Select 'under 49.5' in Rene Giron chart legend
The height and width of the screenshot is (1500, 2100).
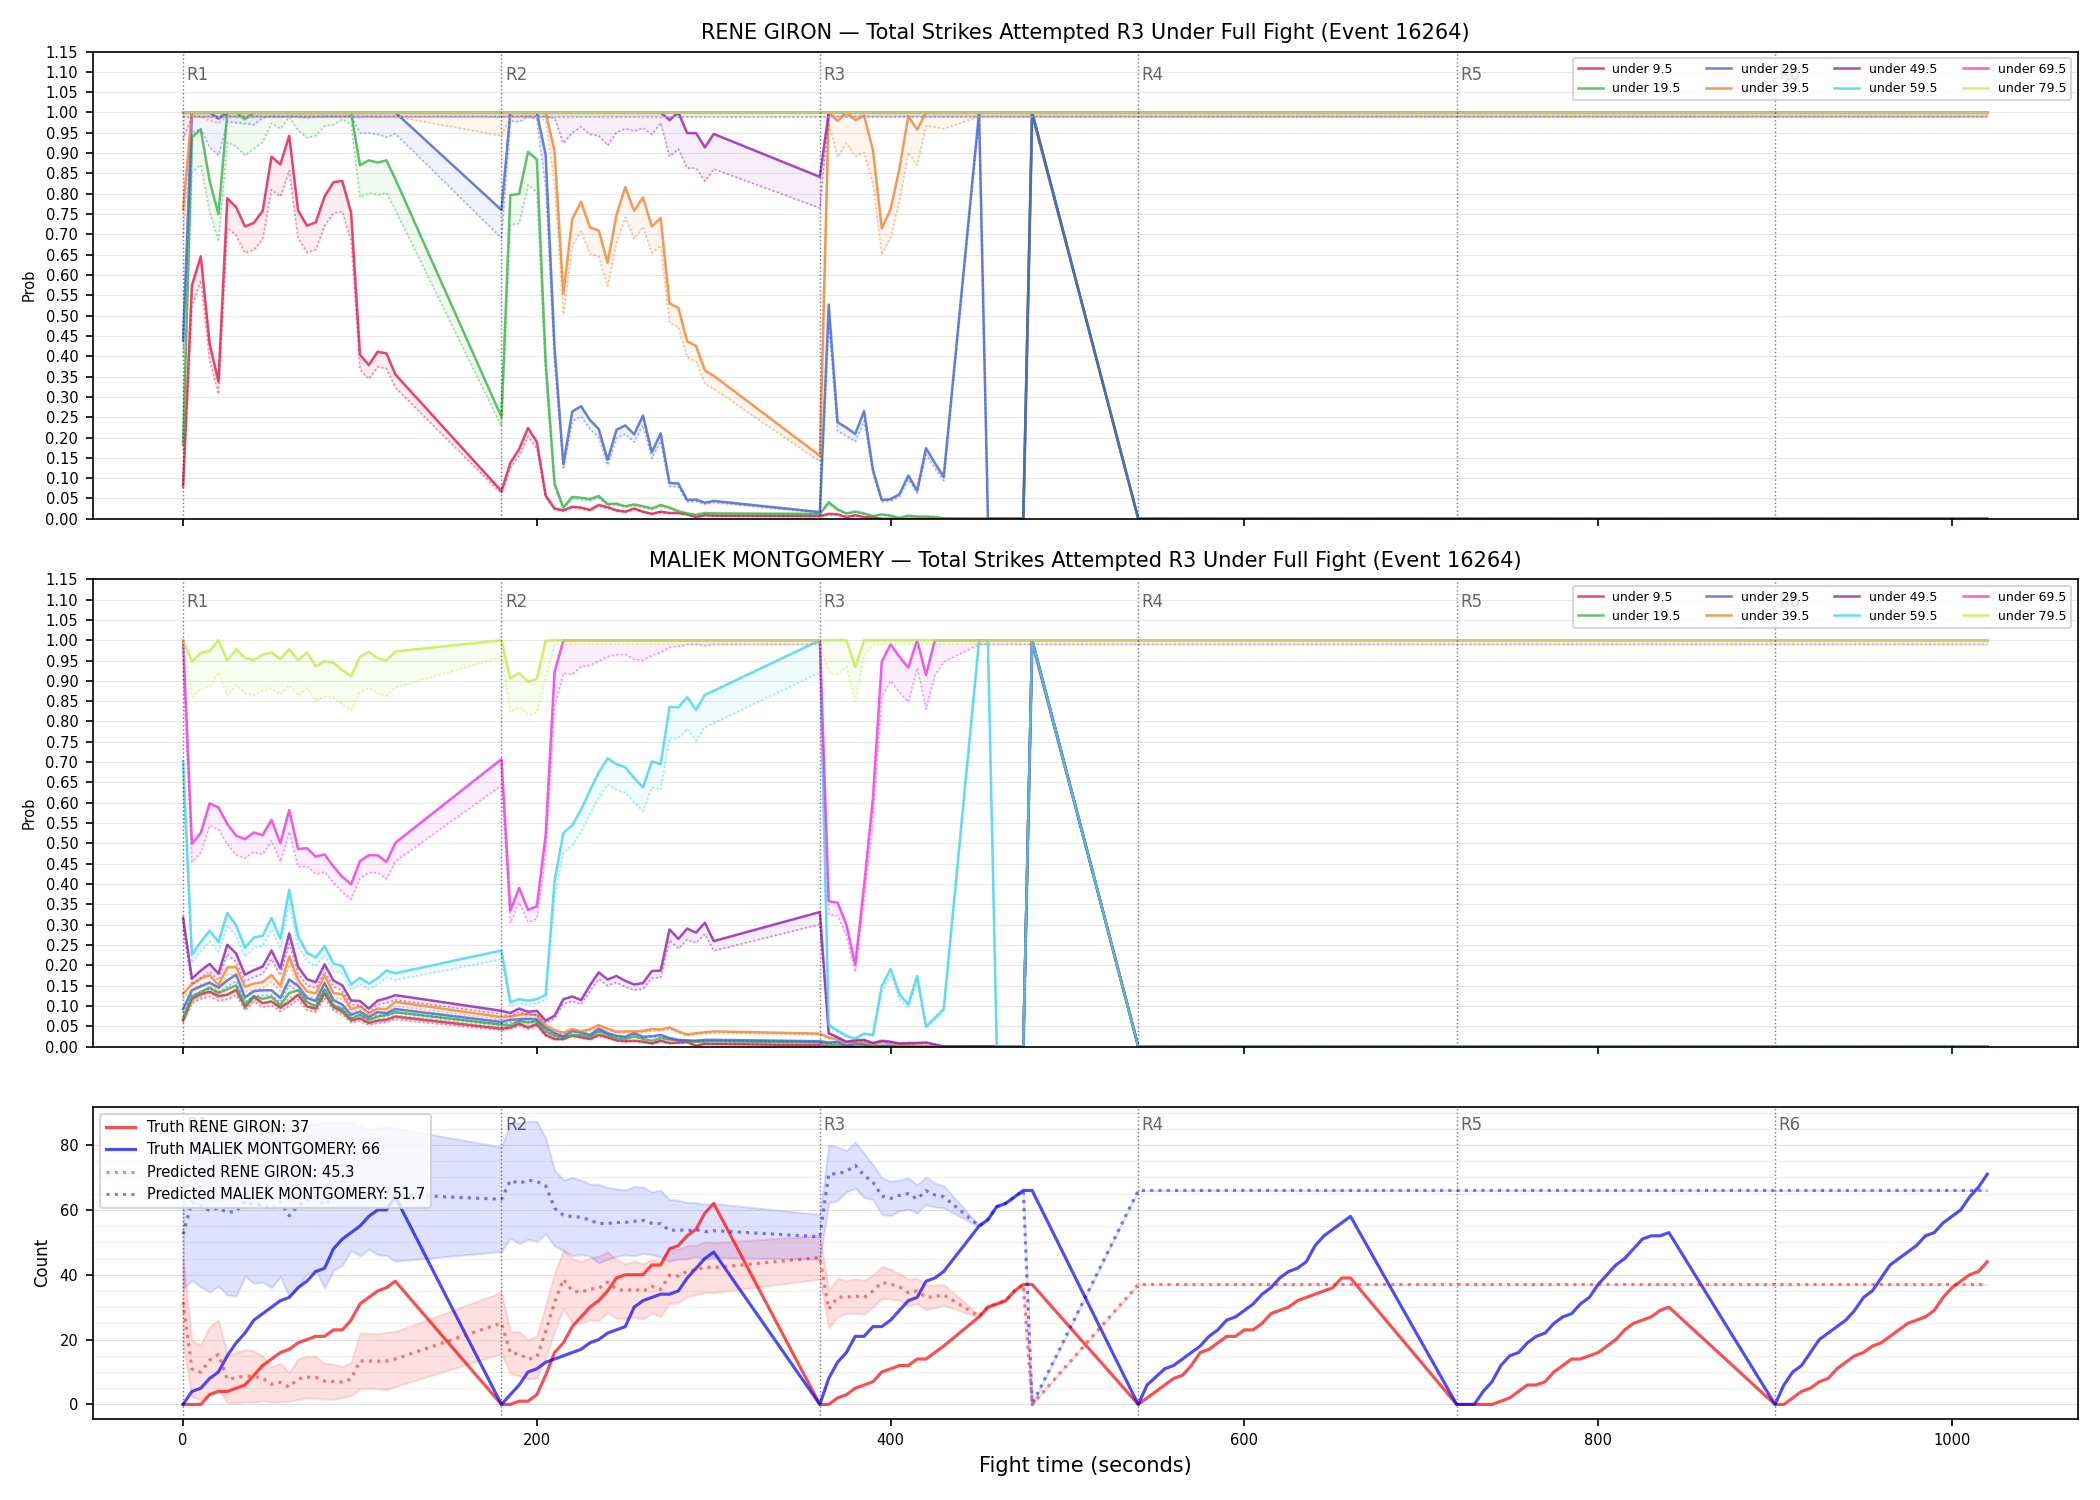(1886, 69)
